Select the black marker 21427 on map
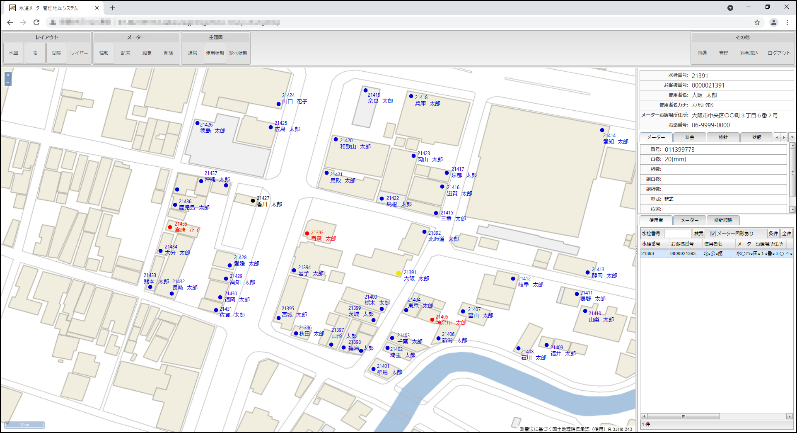The image size is (797, 433). click(253, 201)
